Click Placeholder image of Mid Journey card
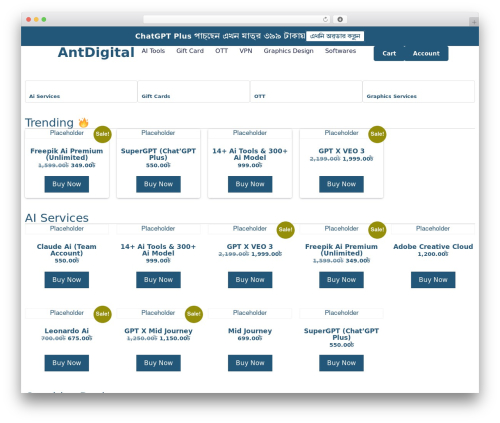Viewport: 500px width, 423px height. (250, 313)
